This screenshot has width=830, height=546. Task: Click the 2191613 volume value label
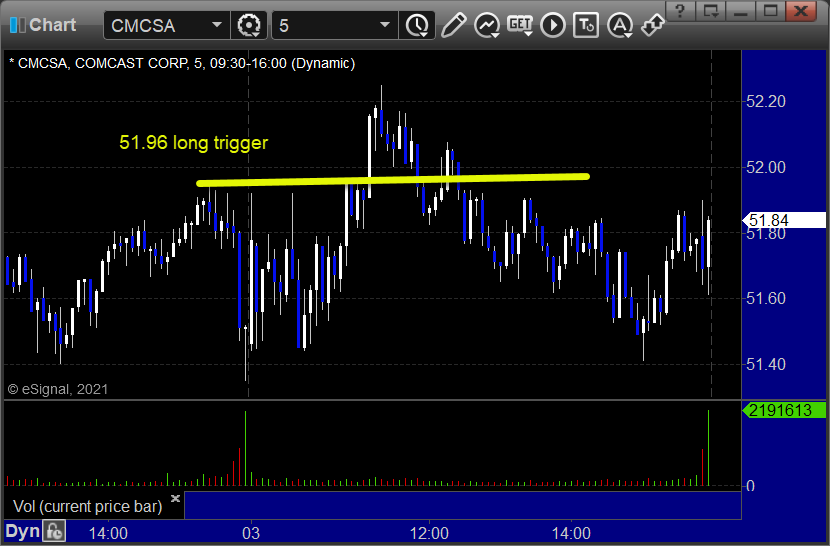click(784, 410)
